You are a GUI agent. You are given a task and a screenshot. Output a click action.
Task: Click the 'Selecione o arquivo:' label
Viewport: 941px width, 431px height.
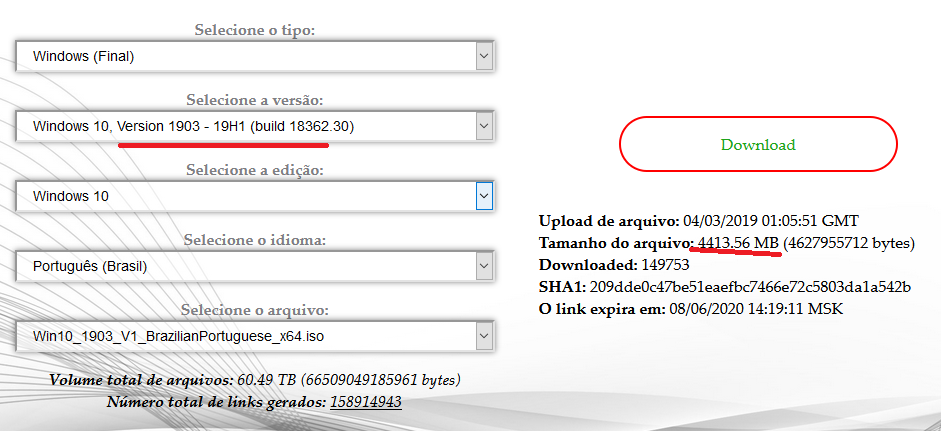[254, 310]
